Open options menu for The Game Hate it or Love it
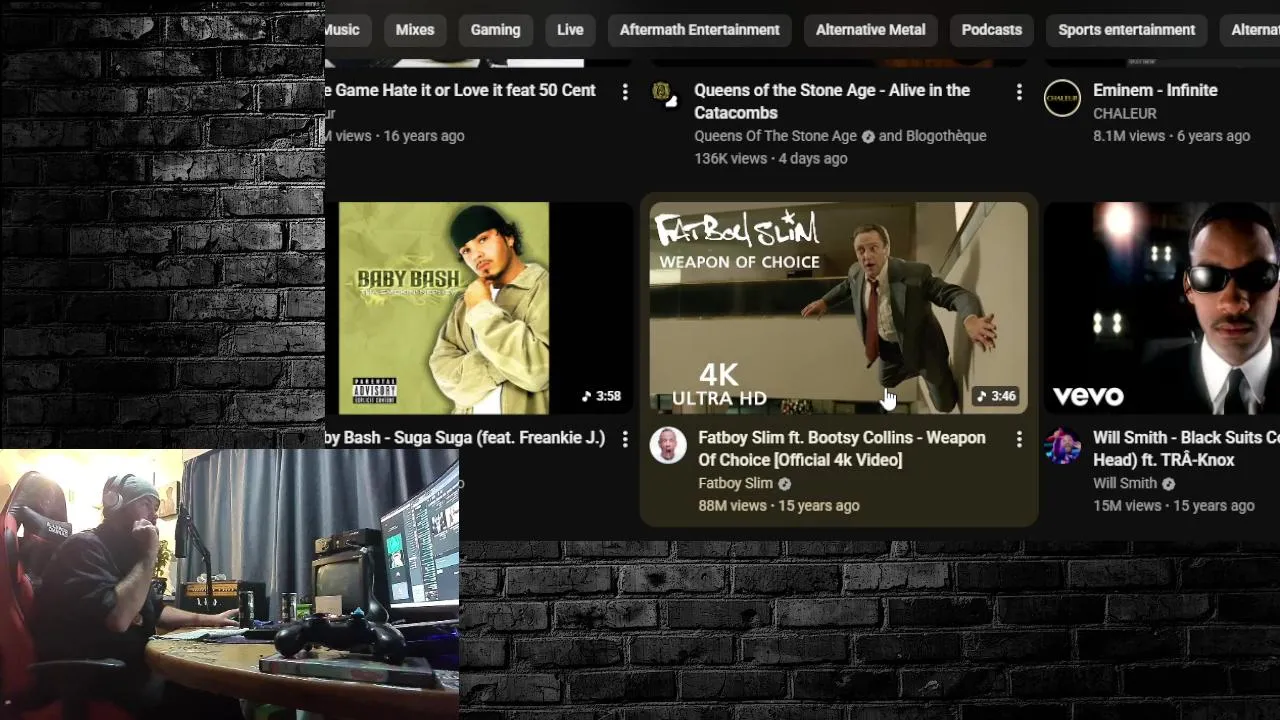 625,92
